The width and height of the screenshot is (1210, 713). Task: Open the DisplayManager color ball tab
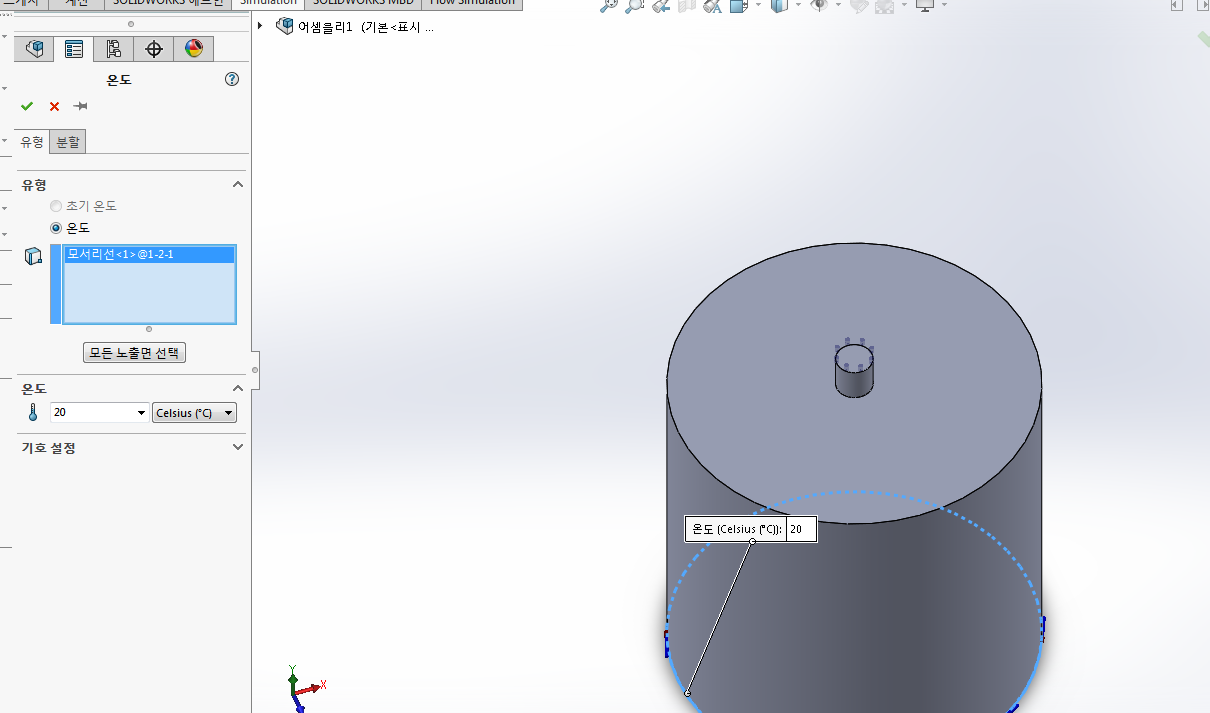point(194,49)
